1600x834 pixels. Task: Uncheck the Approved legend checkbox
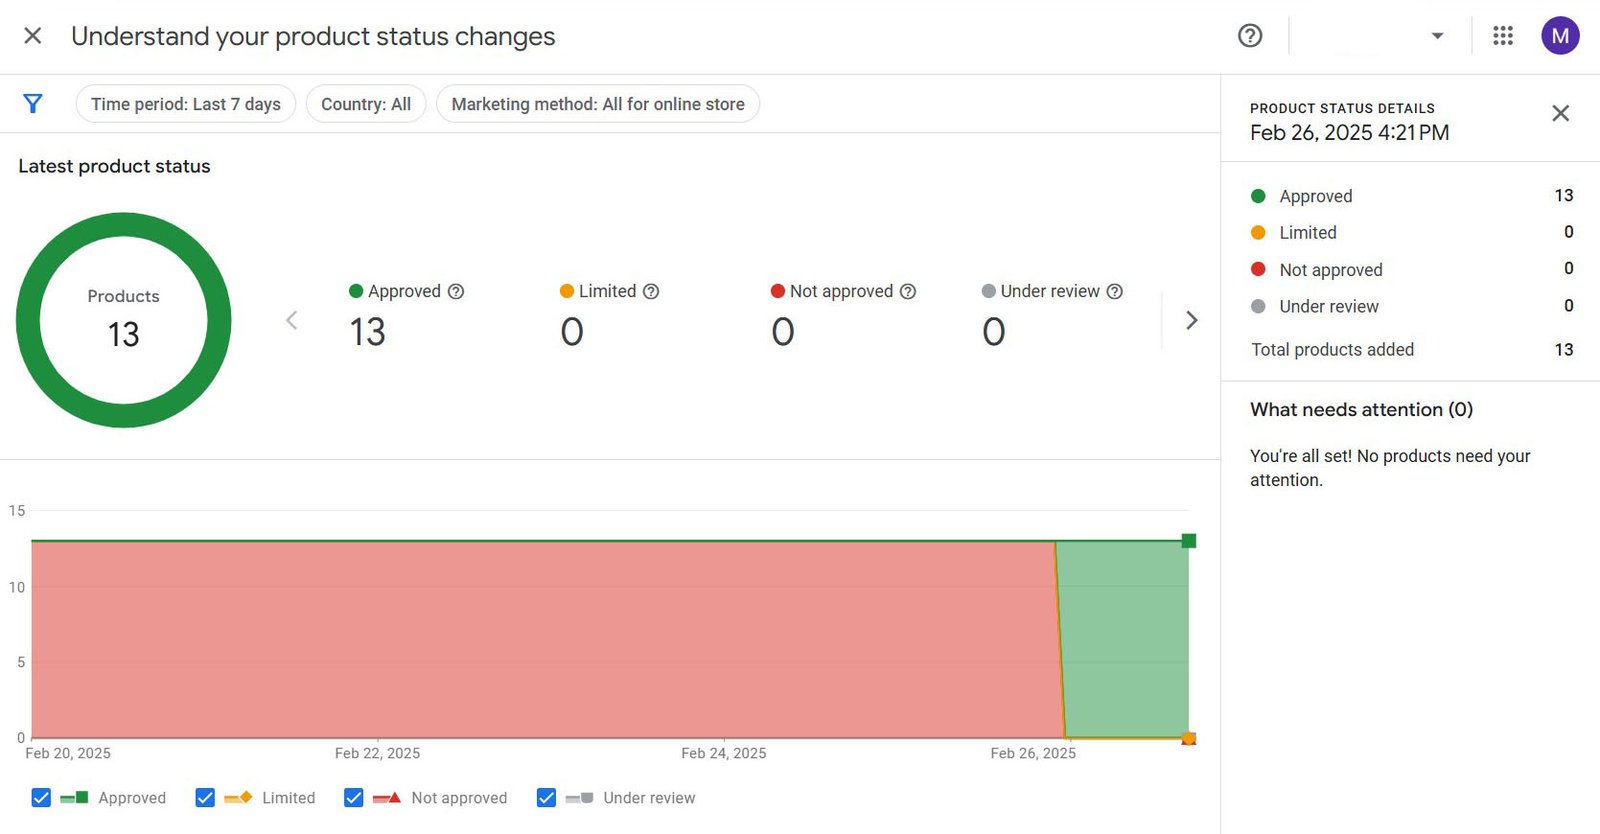tap(41, 798)
